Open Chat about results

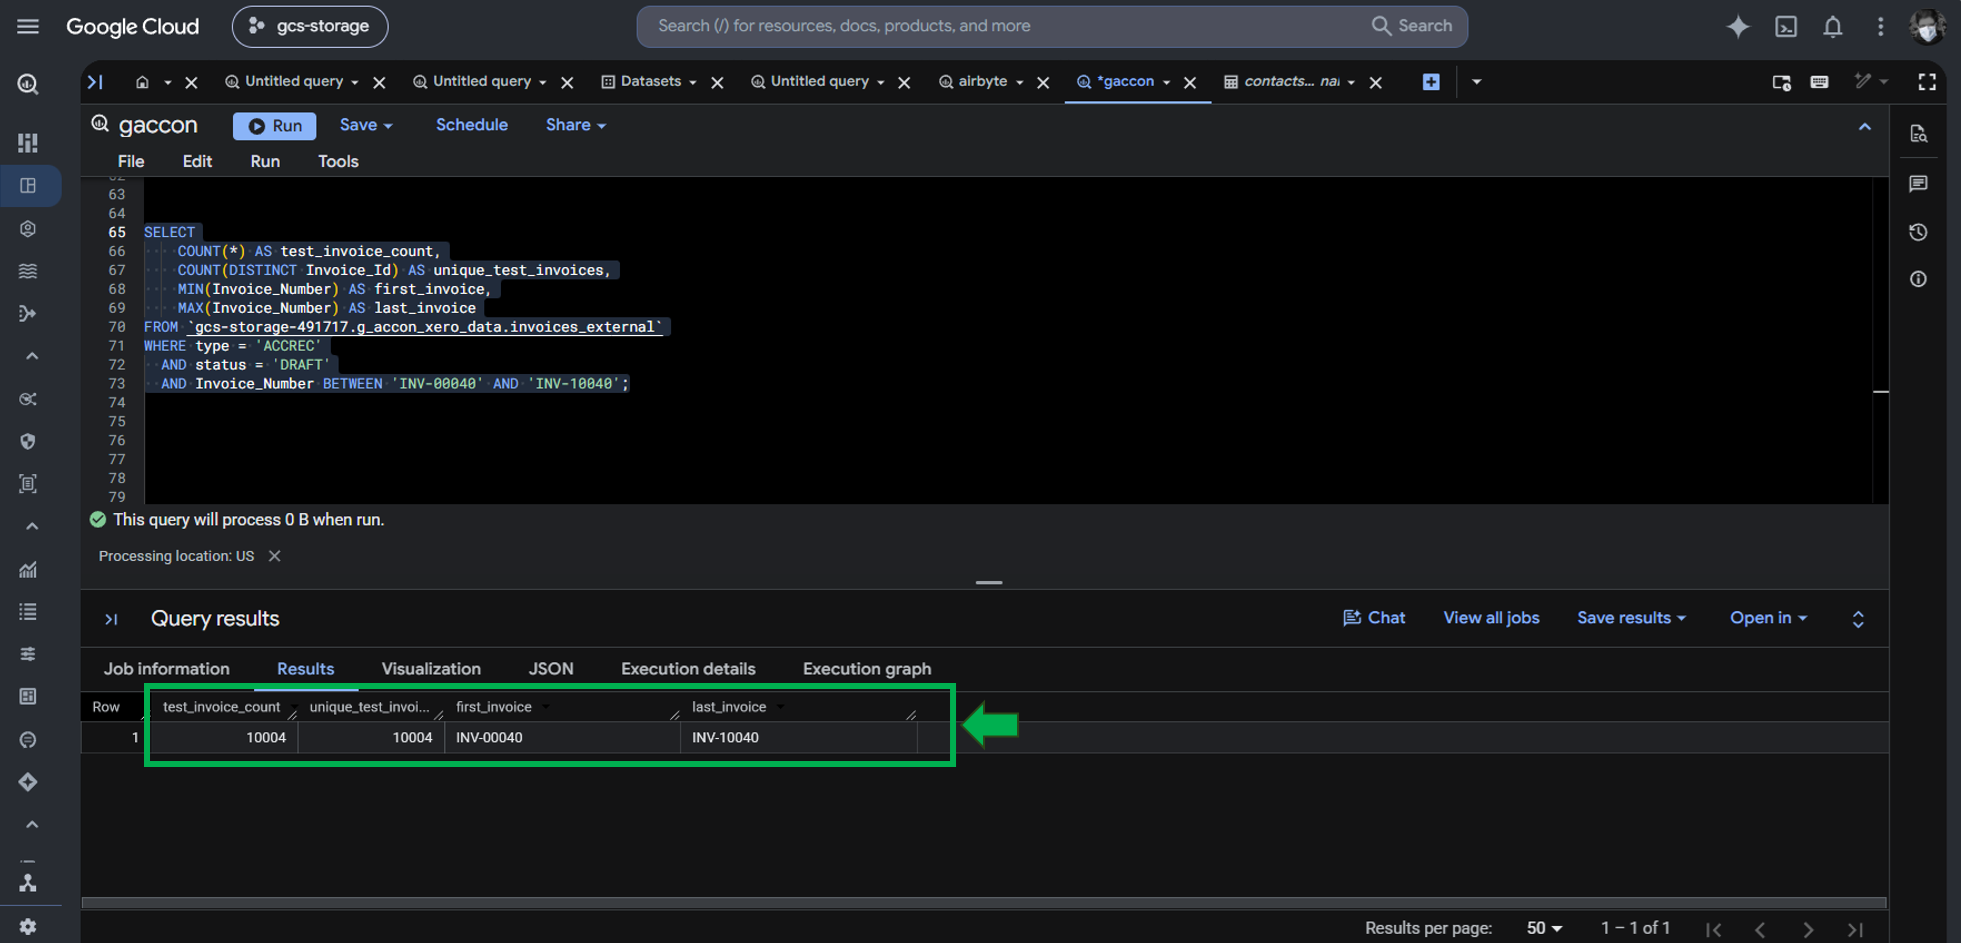coord(1374,618)
